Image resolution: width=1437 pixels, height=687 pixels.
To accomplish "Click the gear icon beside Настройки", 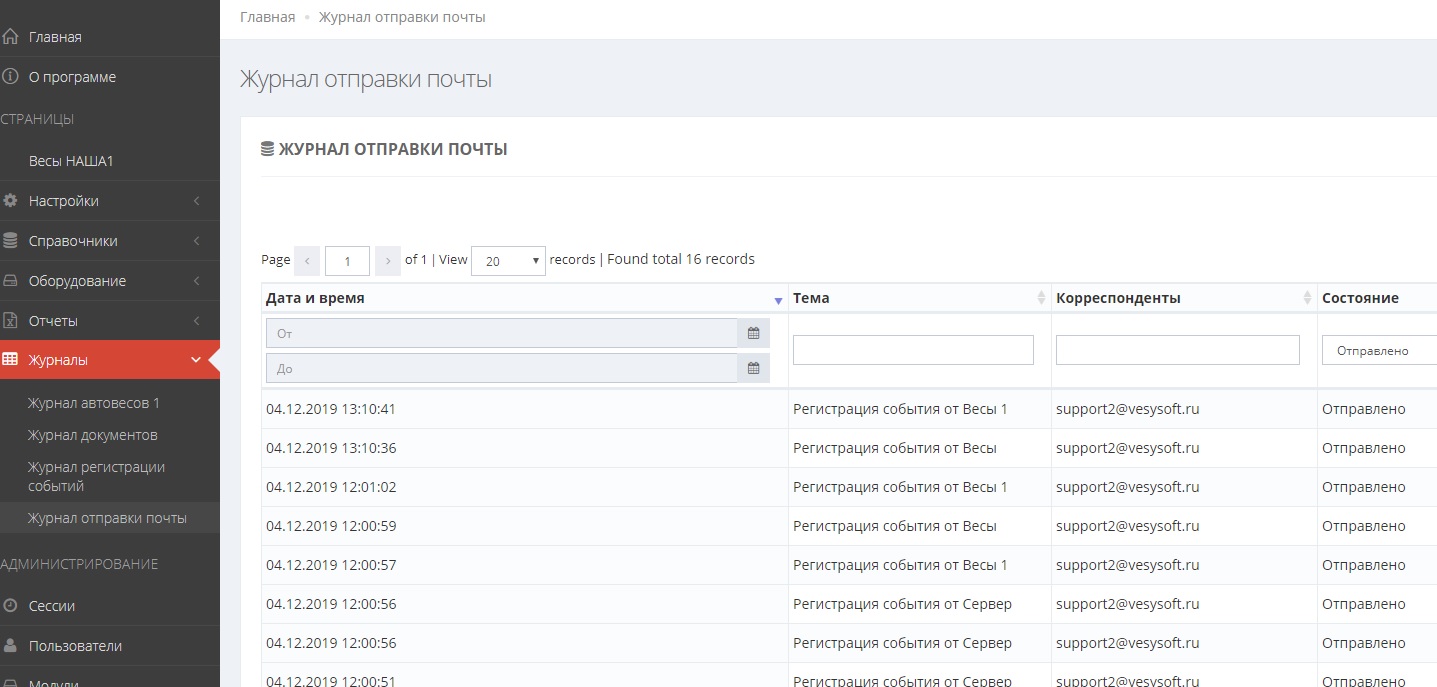I will tap(10, 201).
